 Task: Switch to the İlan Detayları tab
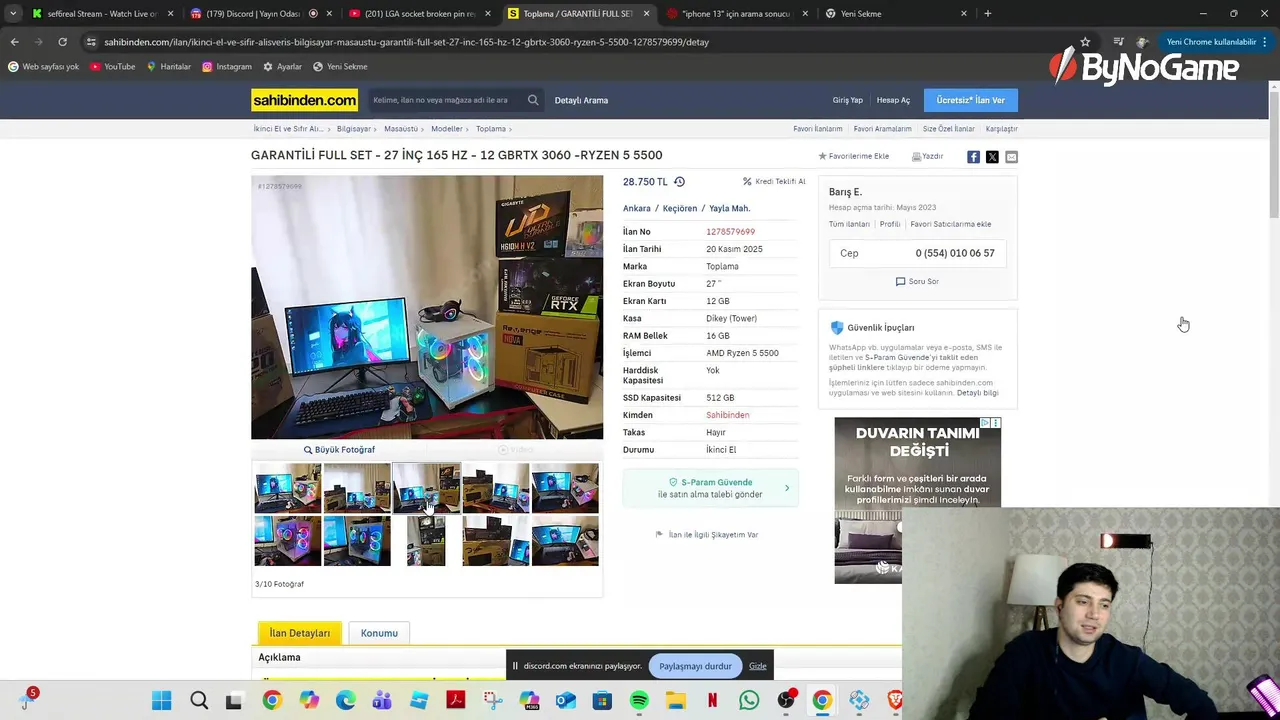(299, 633)
